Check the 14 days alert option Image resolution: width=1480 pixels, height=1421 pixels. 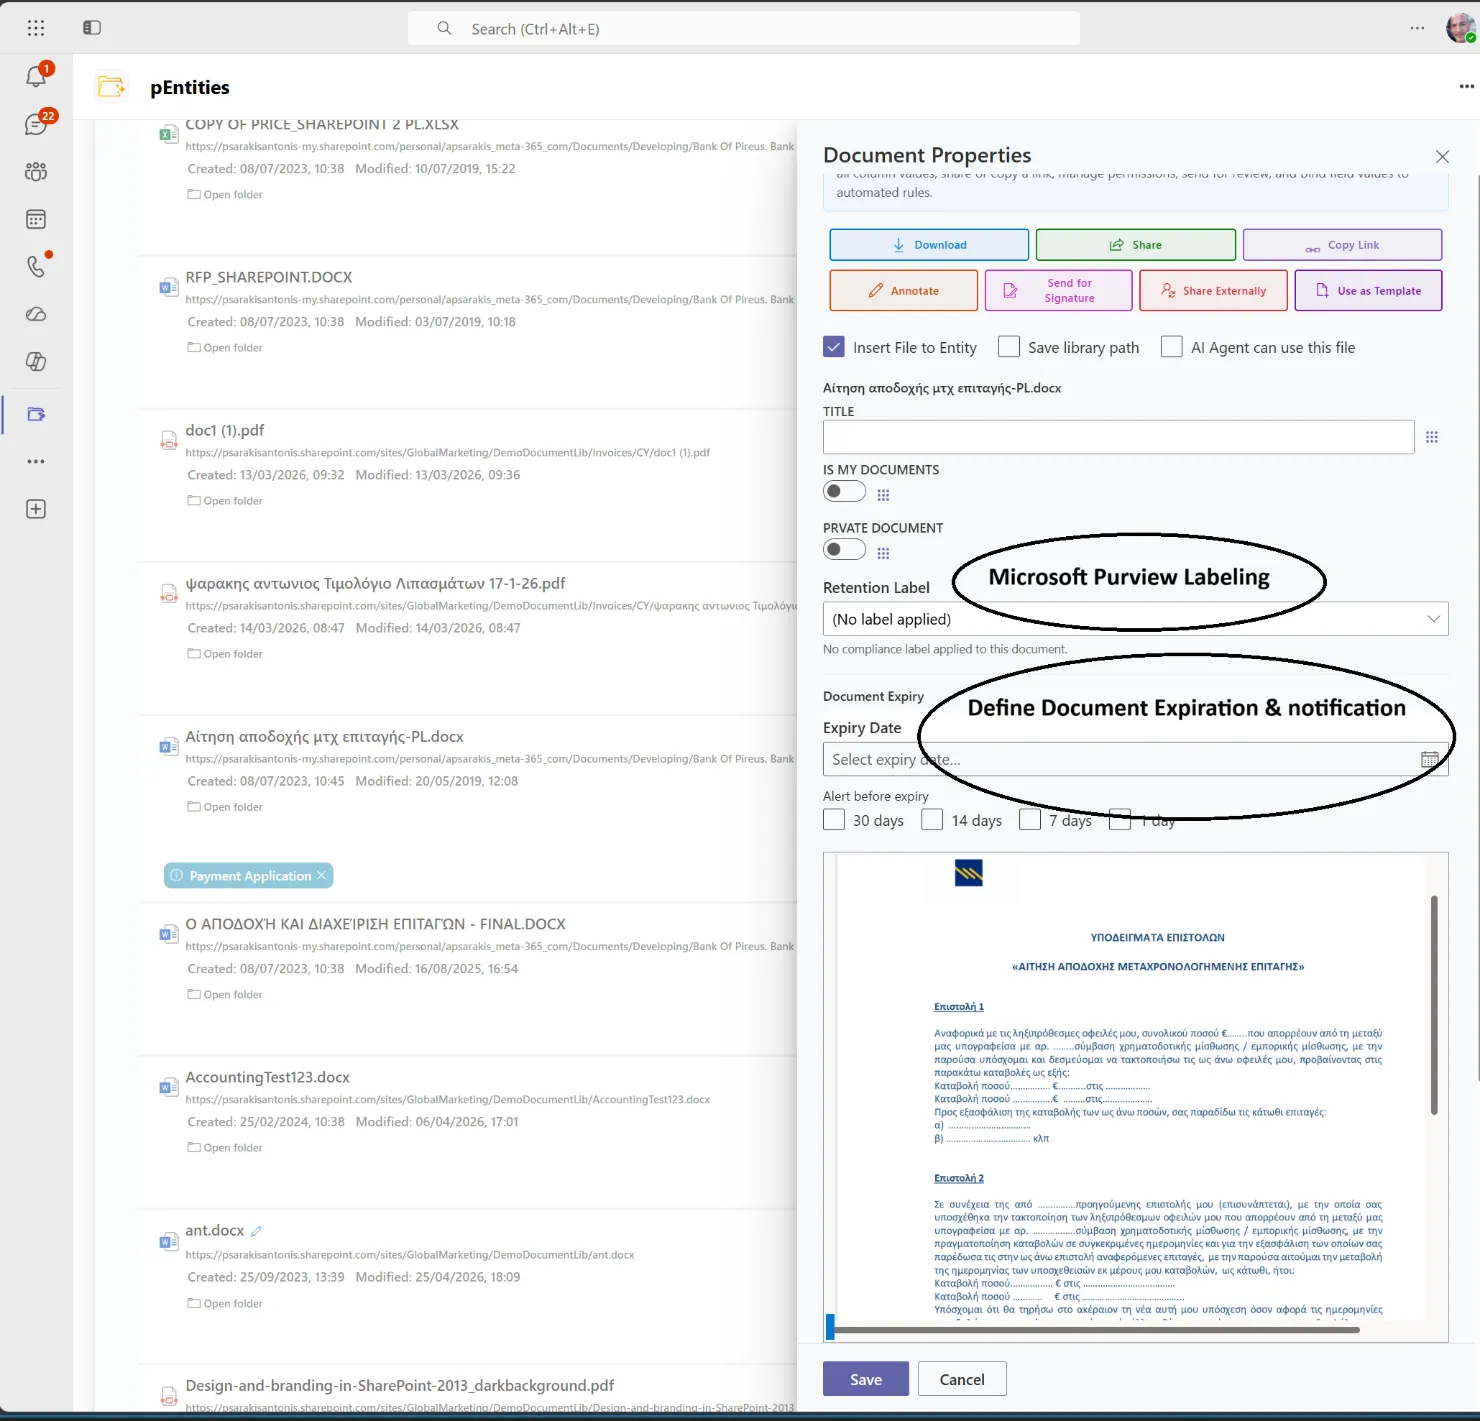pos(932,820)
